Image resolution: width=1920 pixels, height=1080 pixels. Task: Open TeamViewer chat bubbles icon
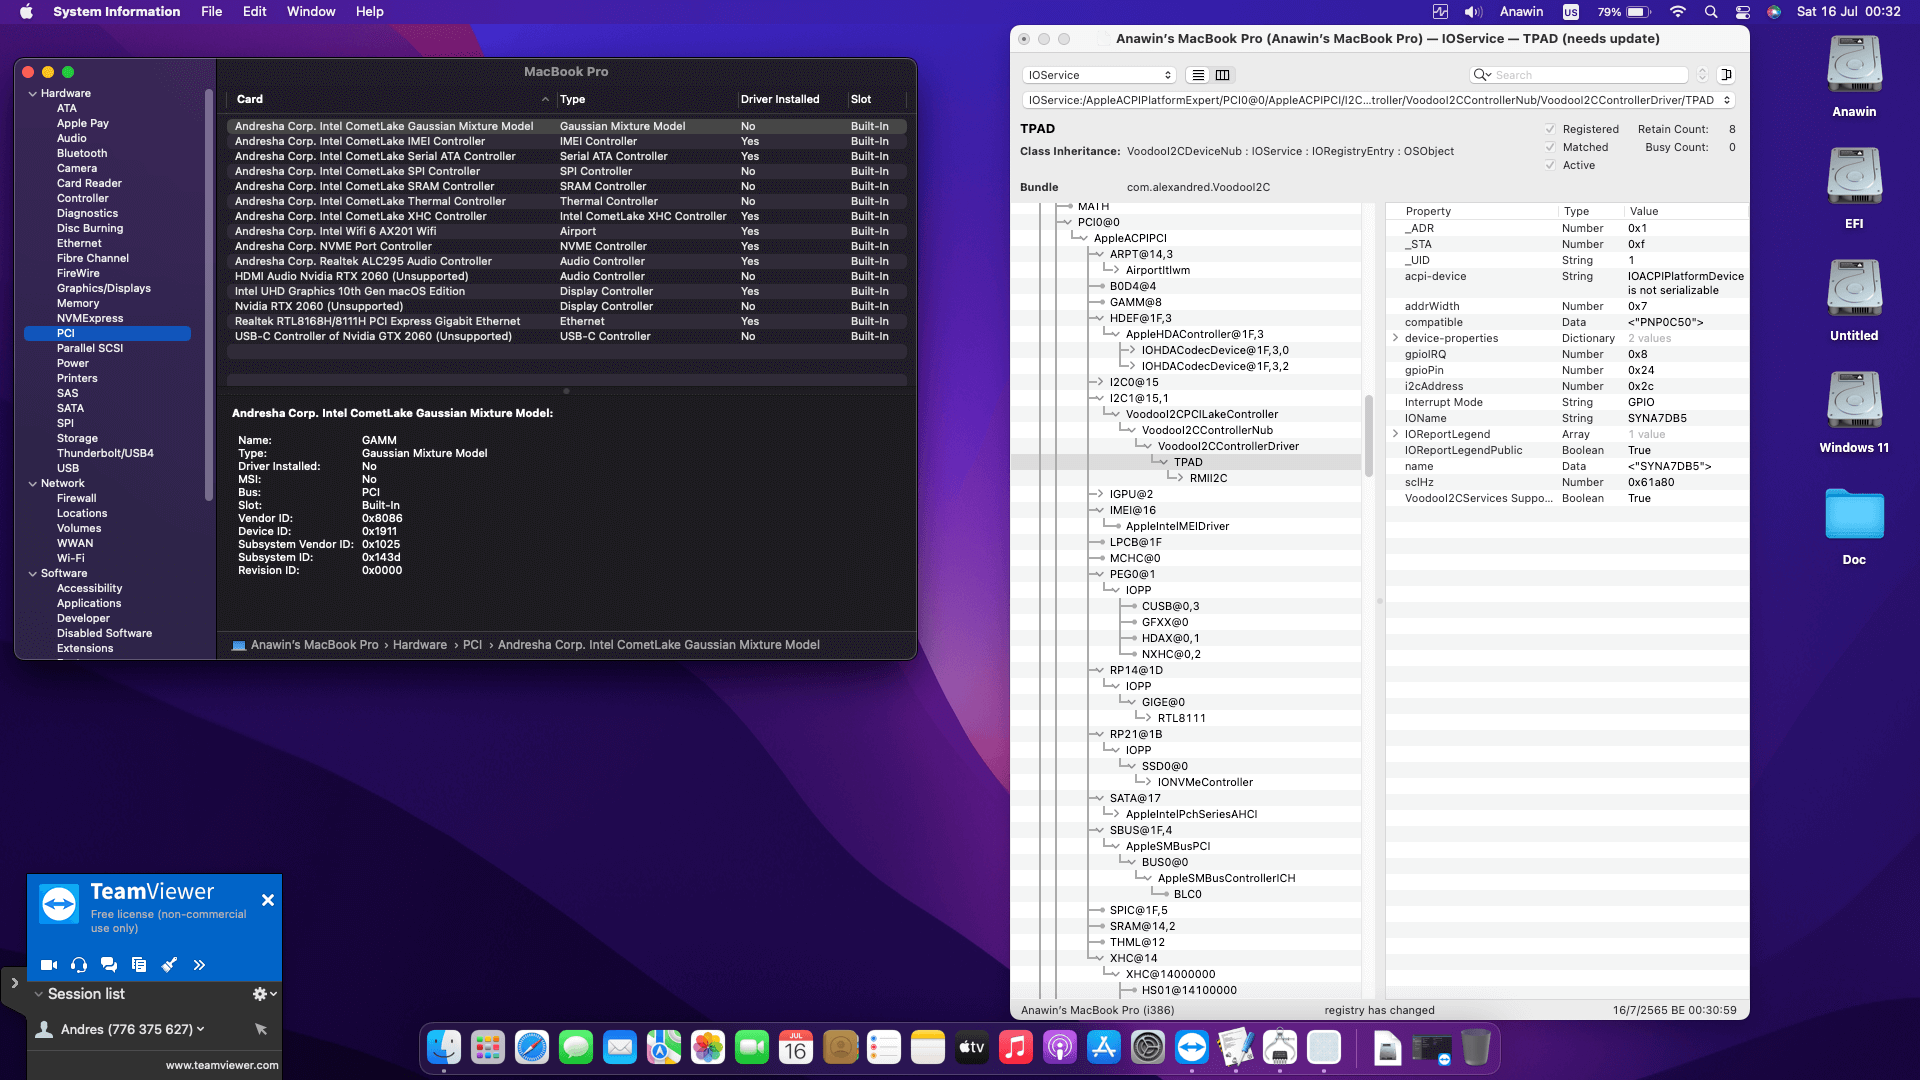click(x=109, y=965)
